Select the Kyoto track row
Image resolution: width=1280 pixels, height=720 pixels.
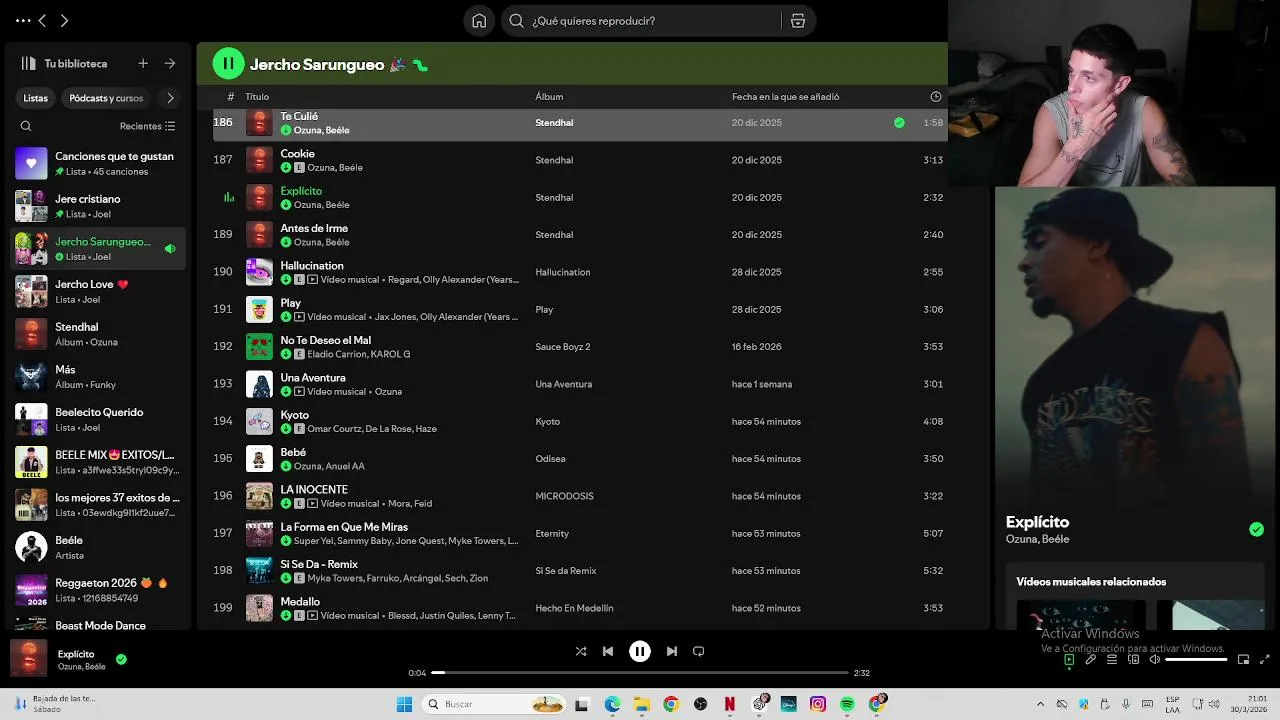(x=580, y=421)
